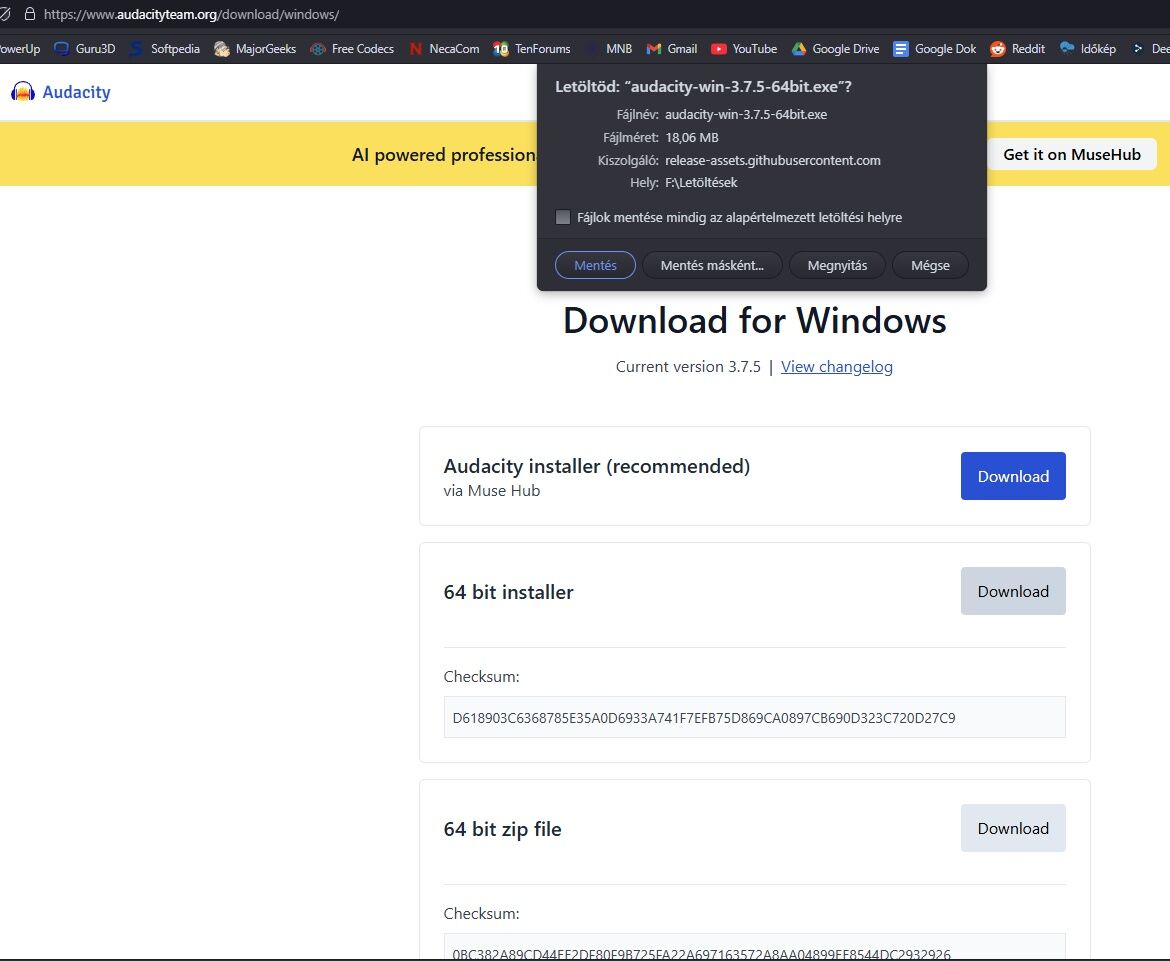Open the Időkép weather bookmark
The width and height of the screenshot is (1170, 961).
point(1087,48)
